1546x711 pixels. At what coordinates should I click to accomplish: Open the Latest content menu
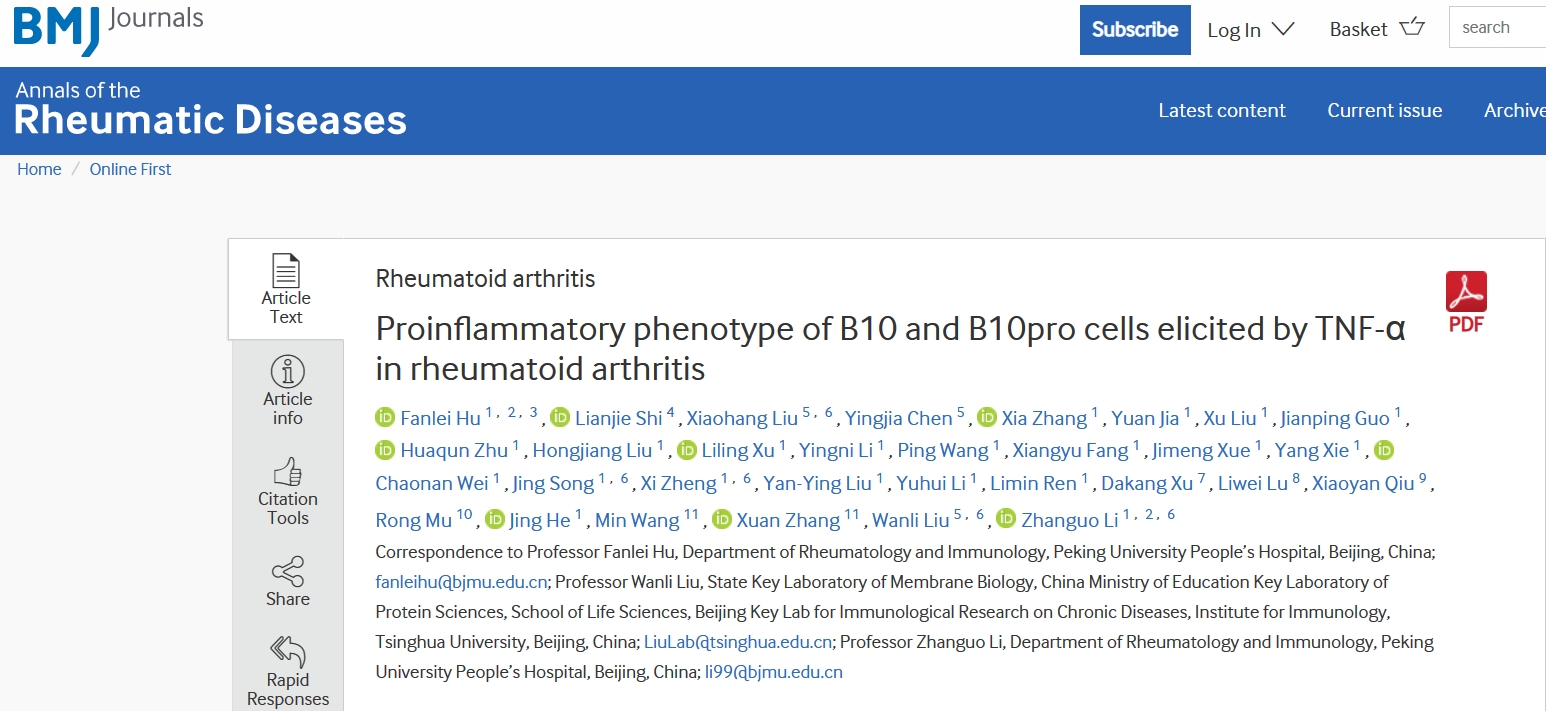pyautogui.click(x=1222, y=111)
